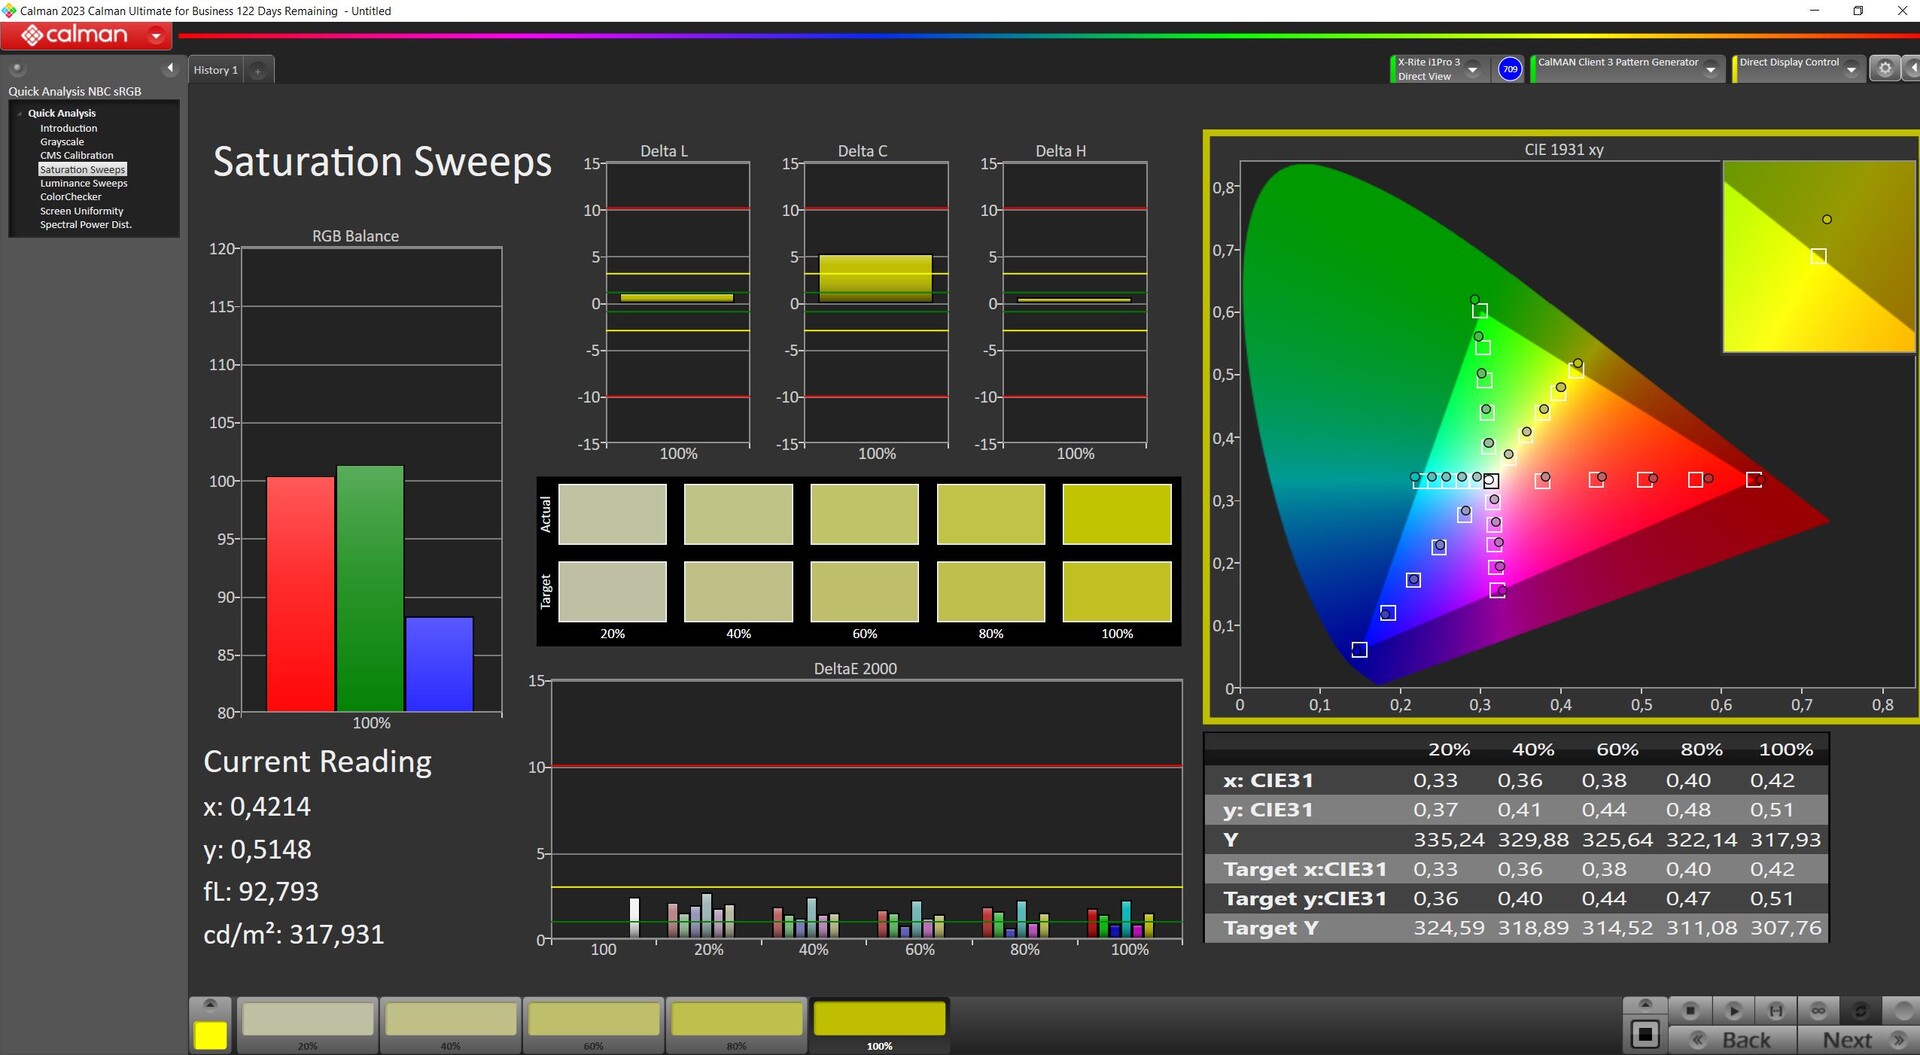The width and height of the screenshot is (1920, 1055).
Task: Click the Y value 317,93 in the 100% column
Action: pyautogui.click(x=1785, y=840)
